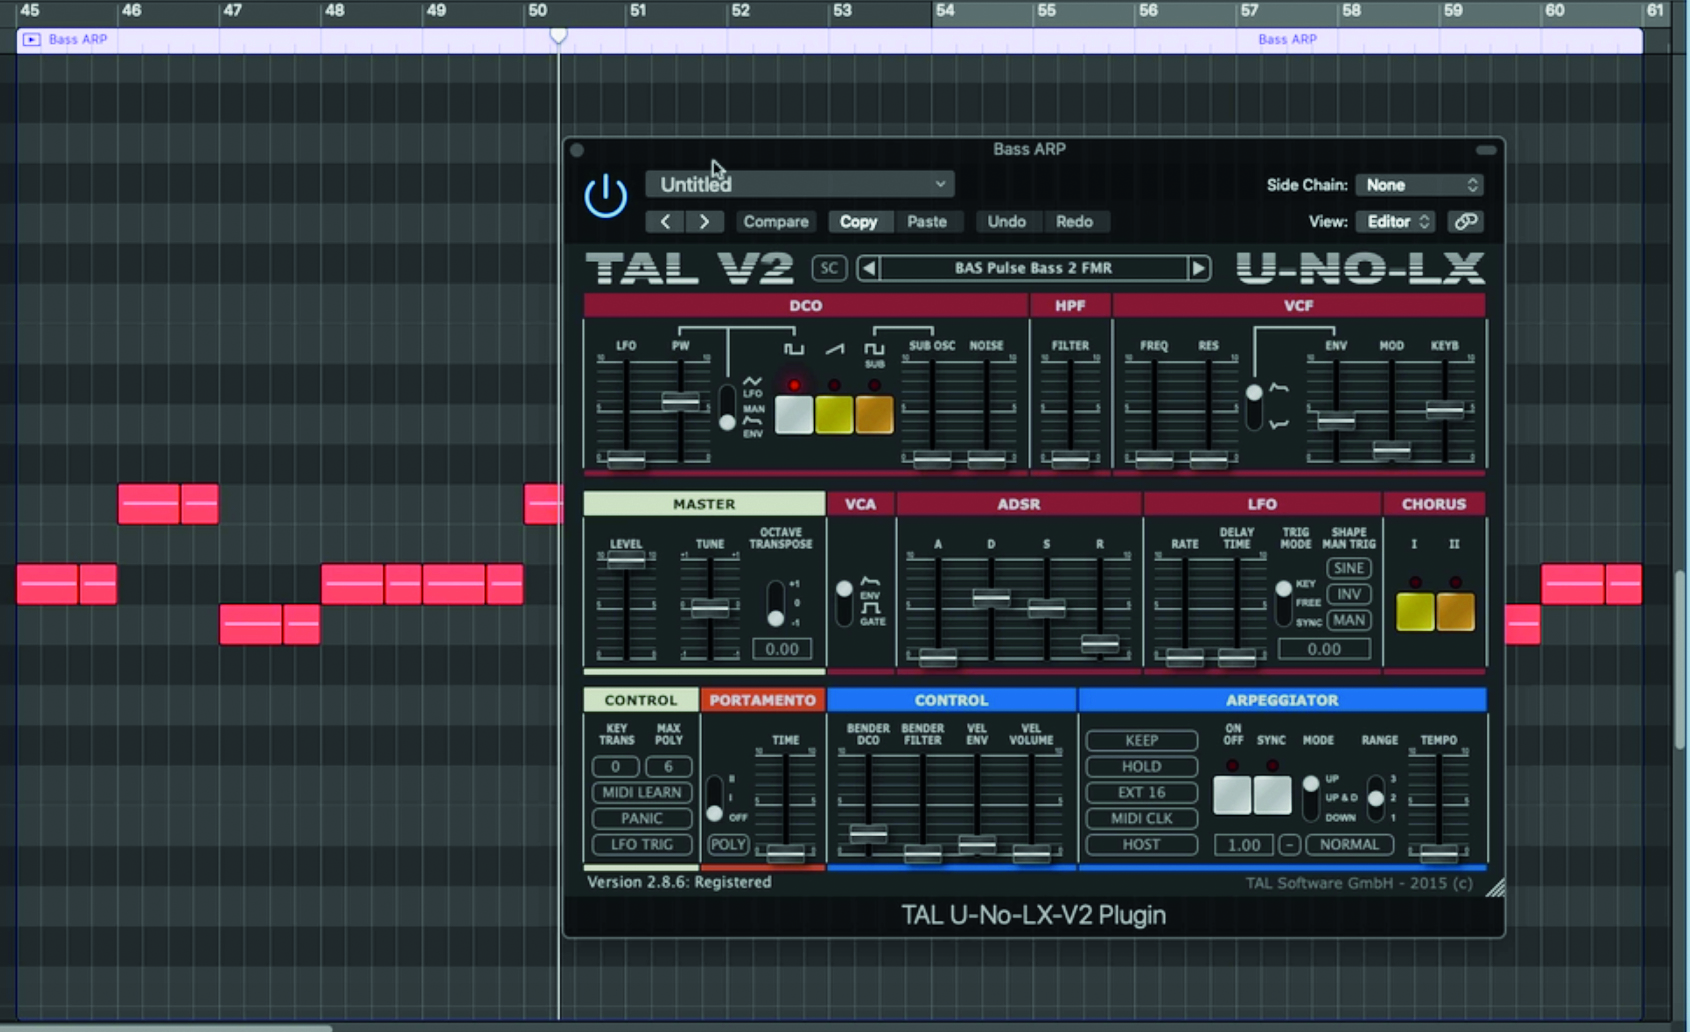Click the INV LFO button
This screenshot has height=1032, width=1690.
point(1349,594)
